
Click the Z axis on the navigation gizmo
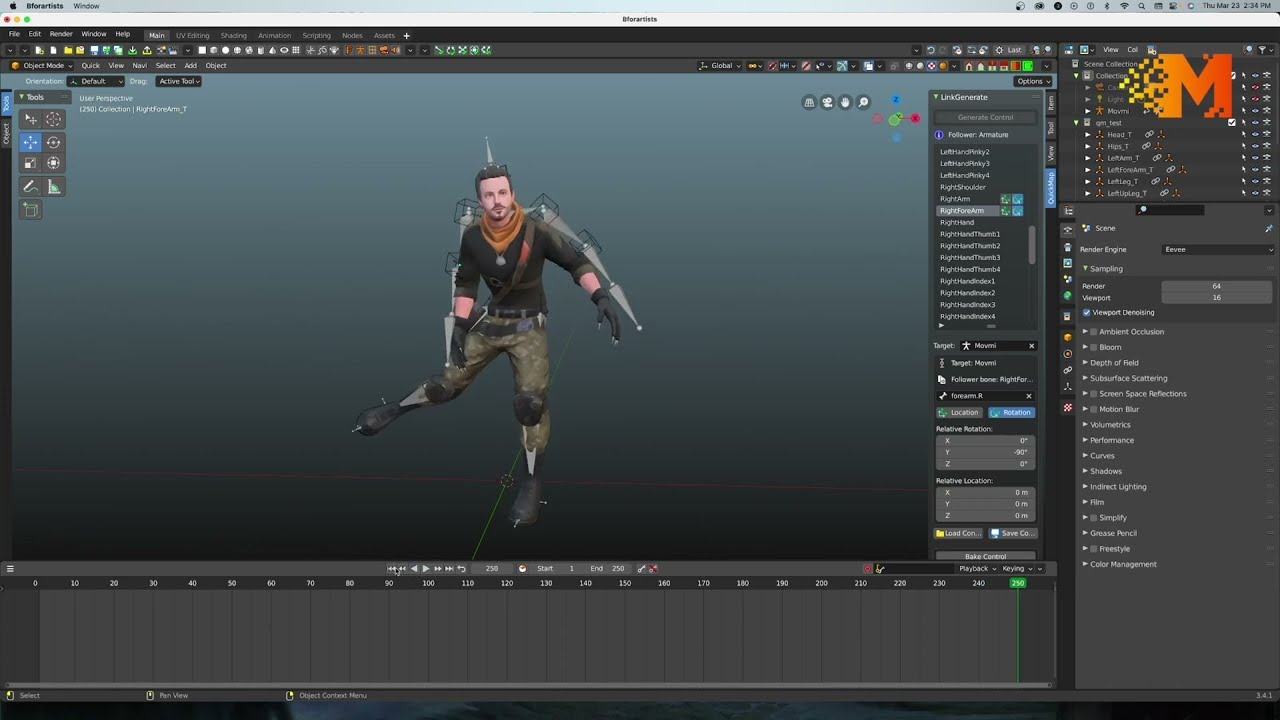896,100
